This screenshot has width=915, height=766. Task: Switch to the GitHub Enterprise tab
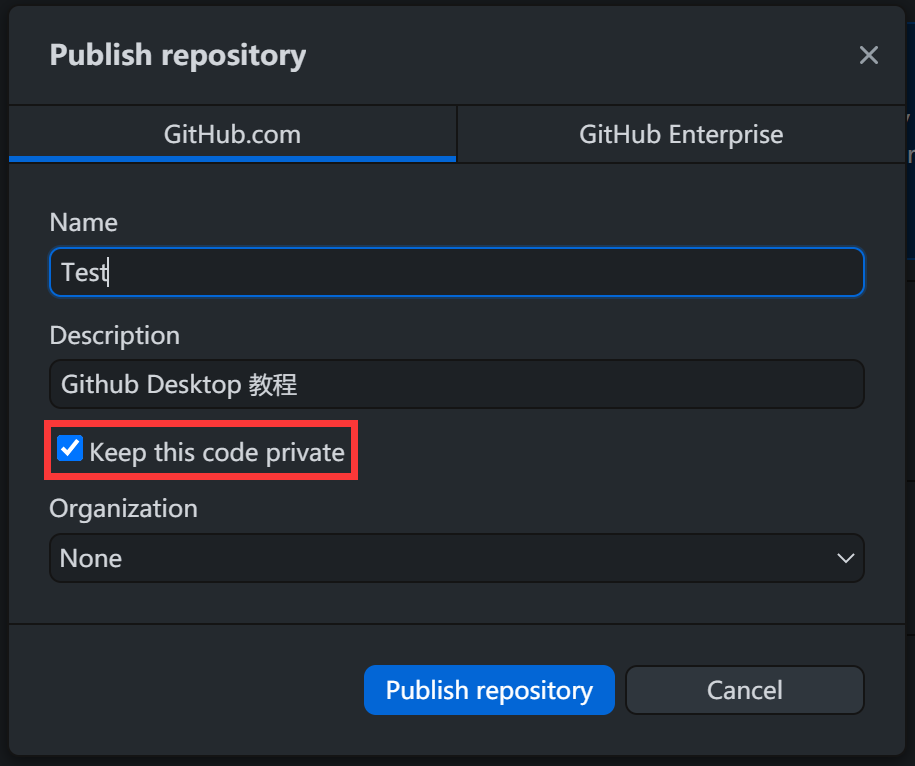[x=681, y=135]
